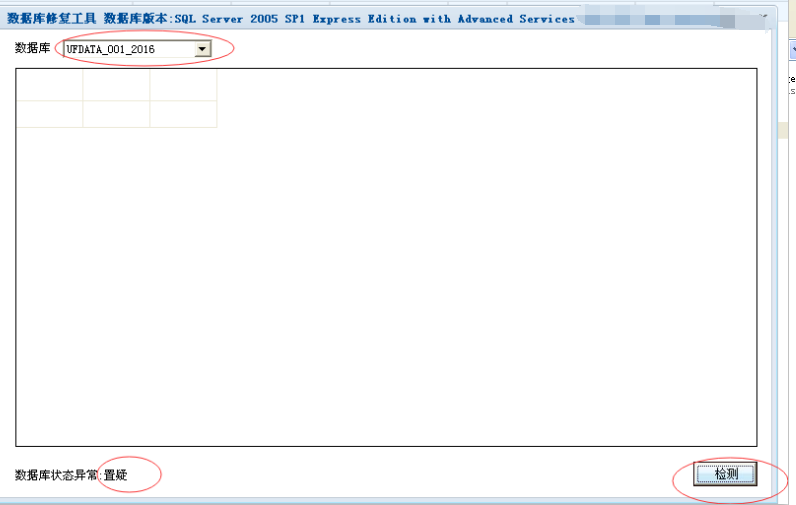
Task: Click the first cell in grid's second row
Action: point(49,114)
